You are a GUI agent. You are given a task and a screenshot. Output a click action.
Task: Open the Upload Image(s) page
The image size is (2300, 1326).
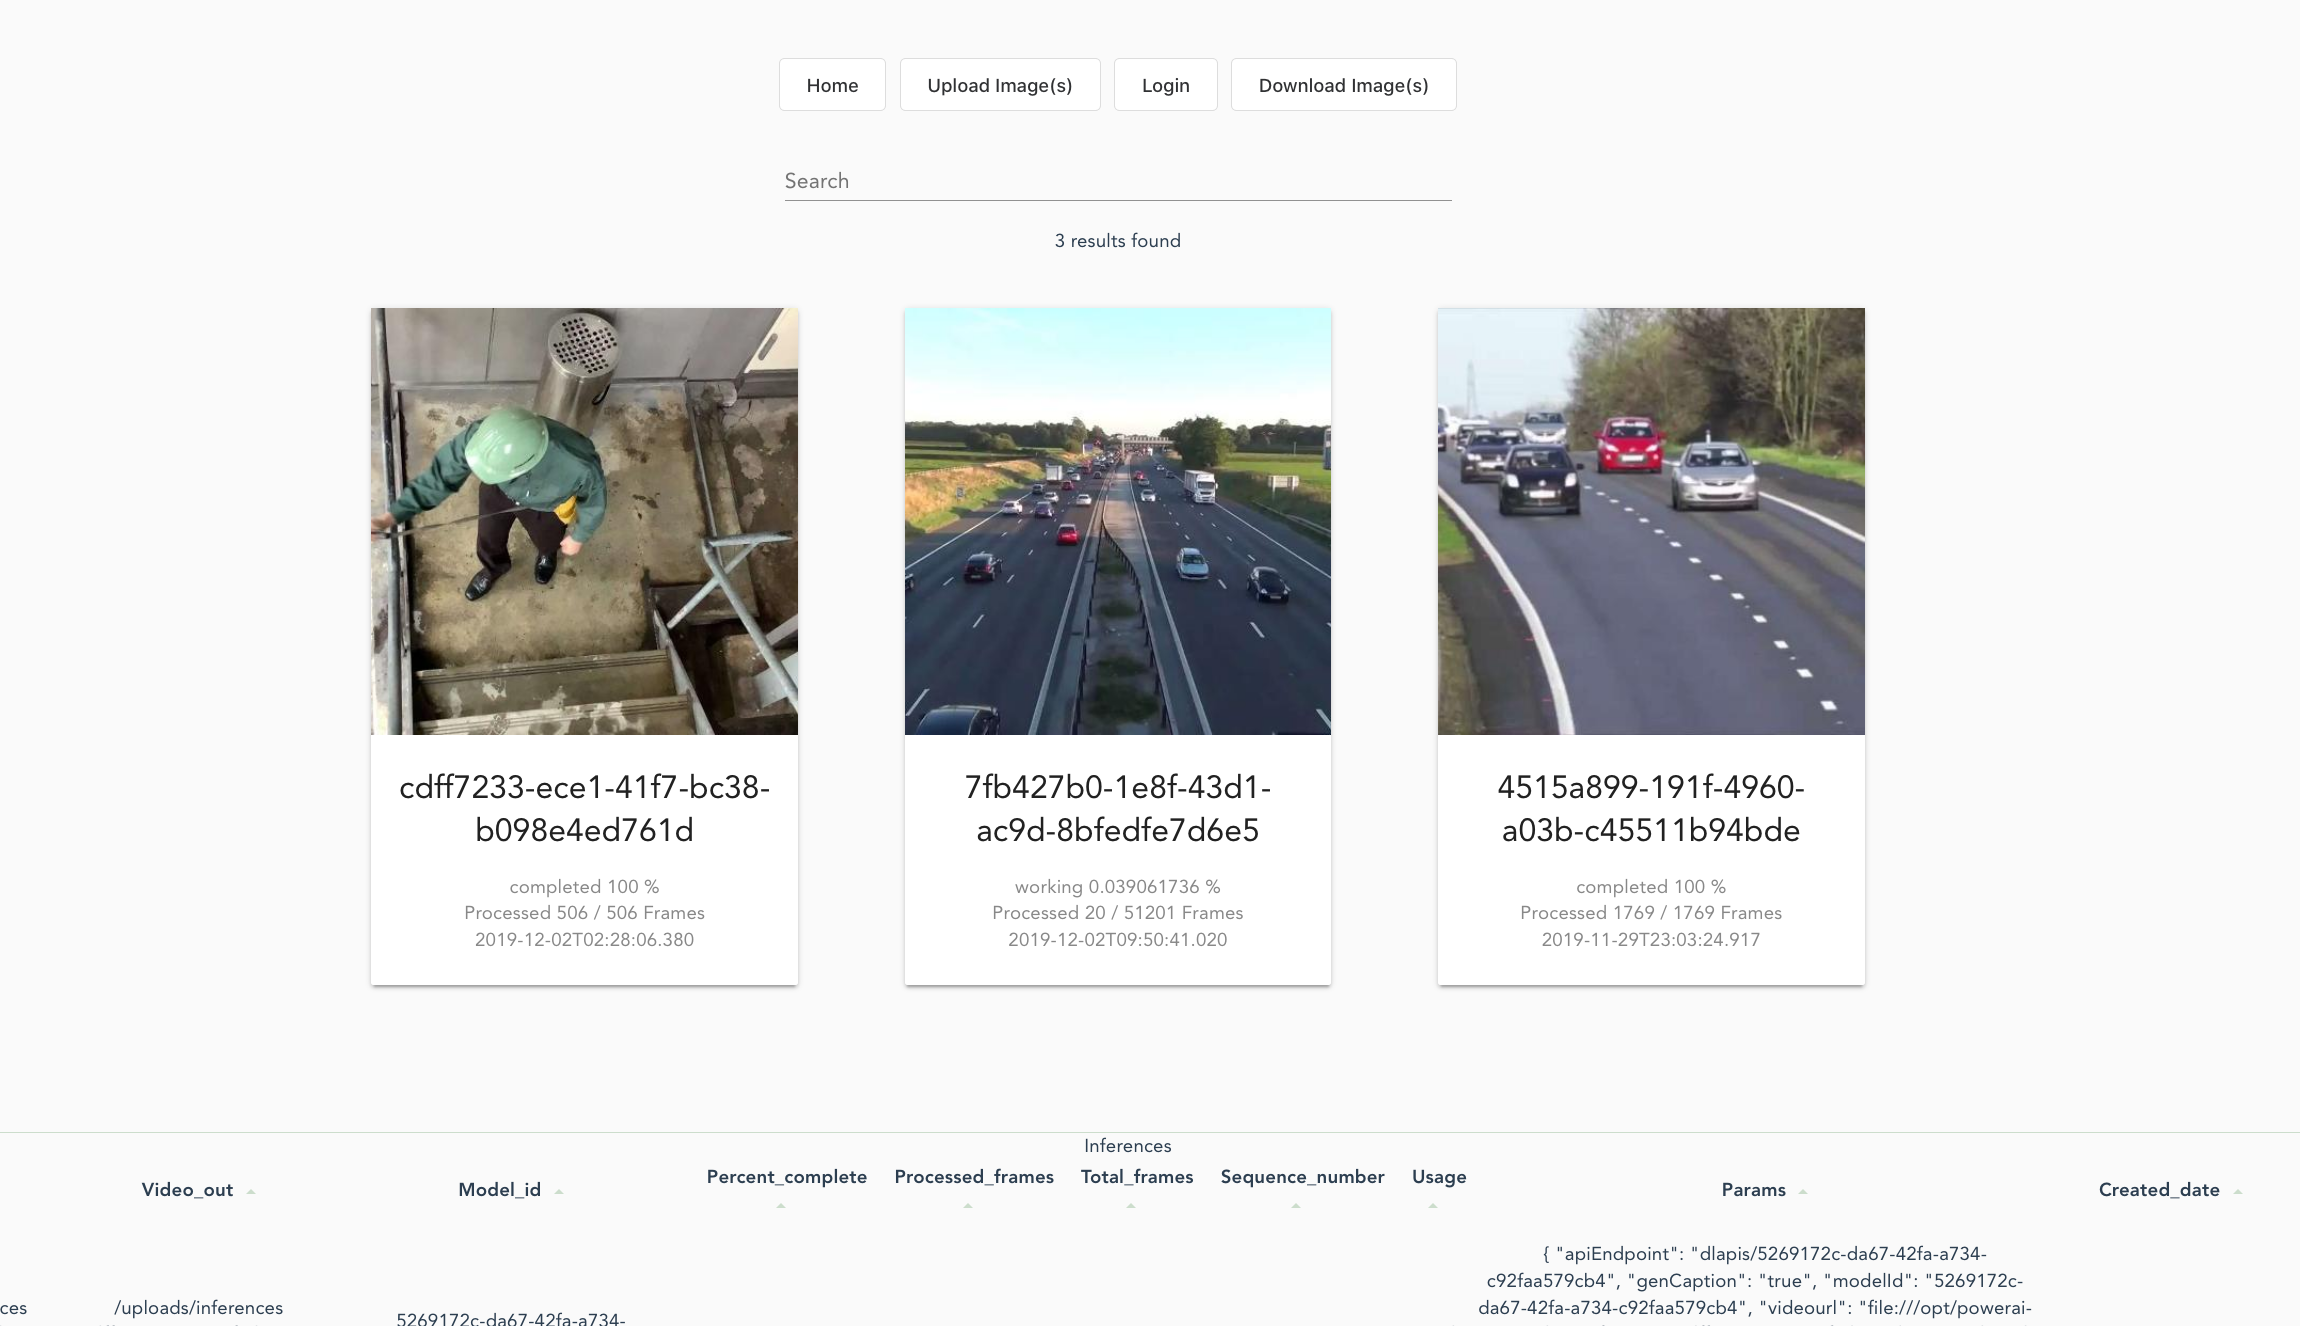click(x=999, y=85)
